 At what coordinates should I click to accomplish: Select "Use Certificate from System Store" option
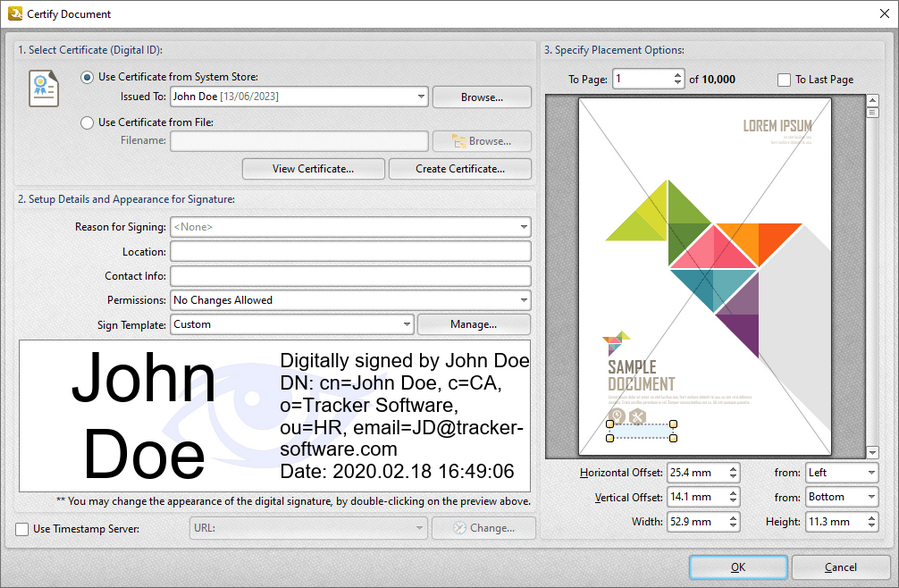point(87,79)
